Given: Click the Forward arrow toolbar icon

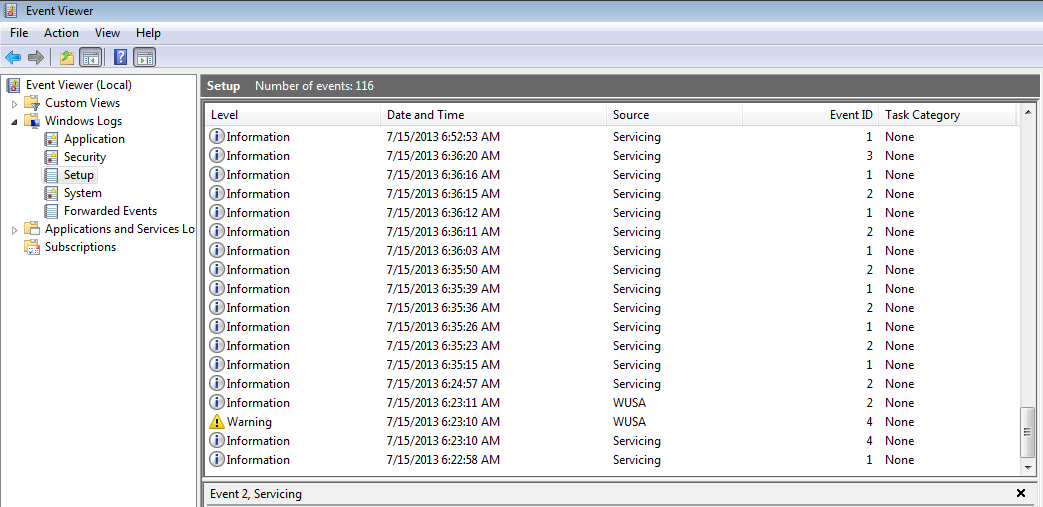Looking at the screenshot, I should tap(36, 57).
